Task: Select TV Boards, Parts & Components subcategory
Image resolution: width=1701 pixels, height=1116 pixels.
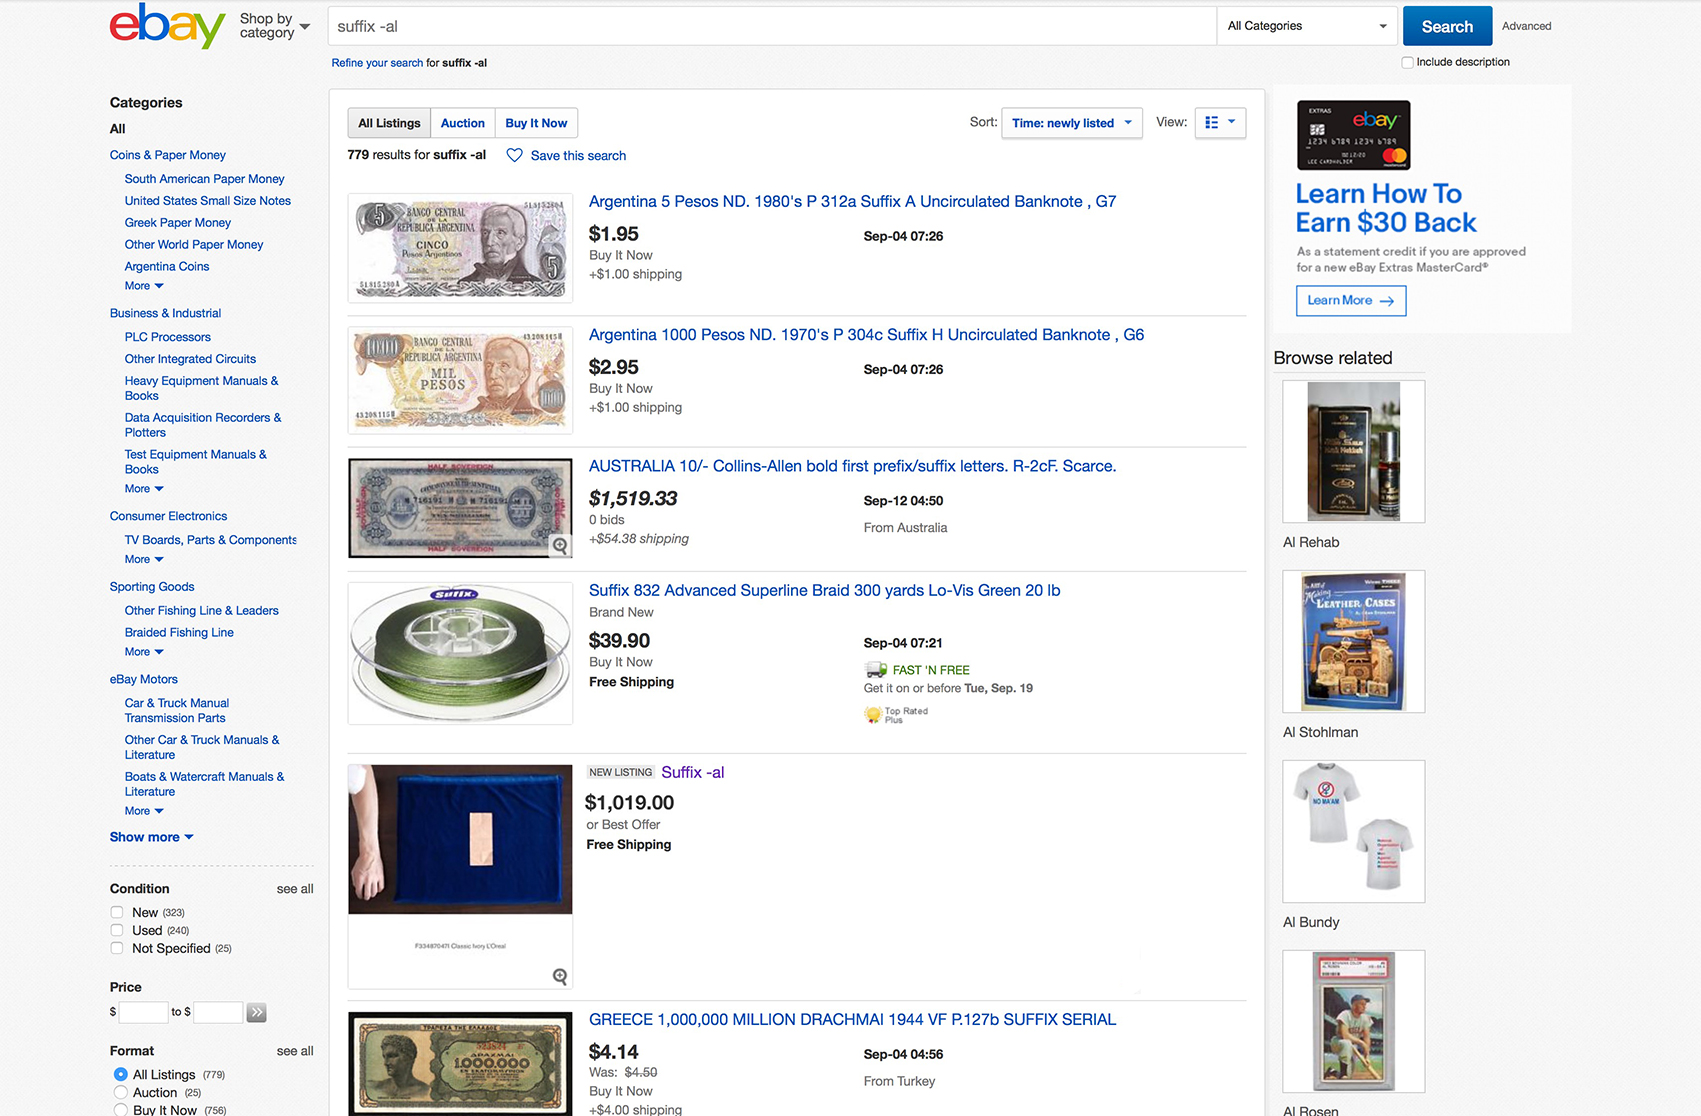Action: [210, 540]
